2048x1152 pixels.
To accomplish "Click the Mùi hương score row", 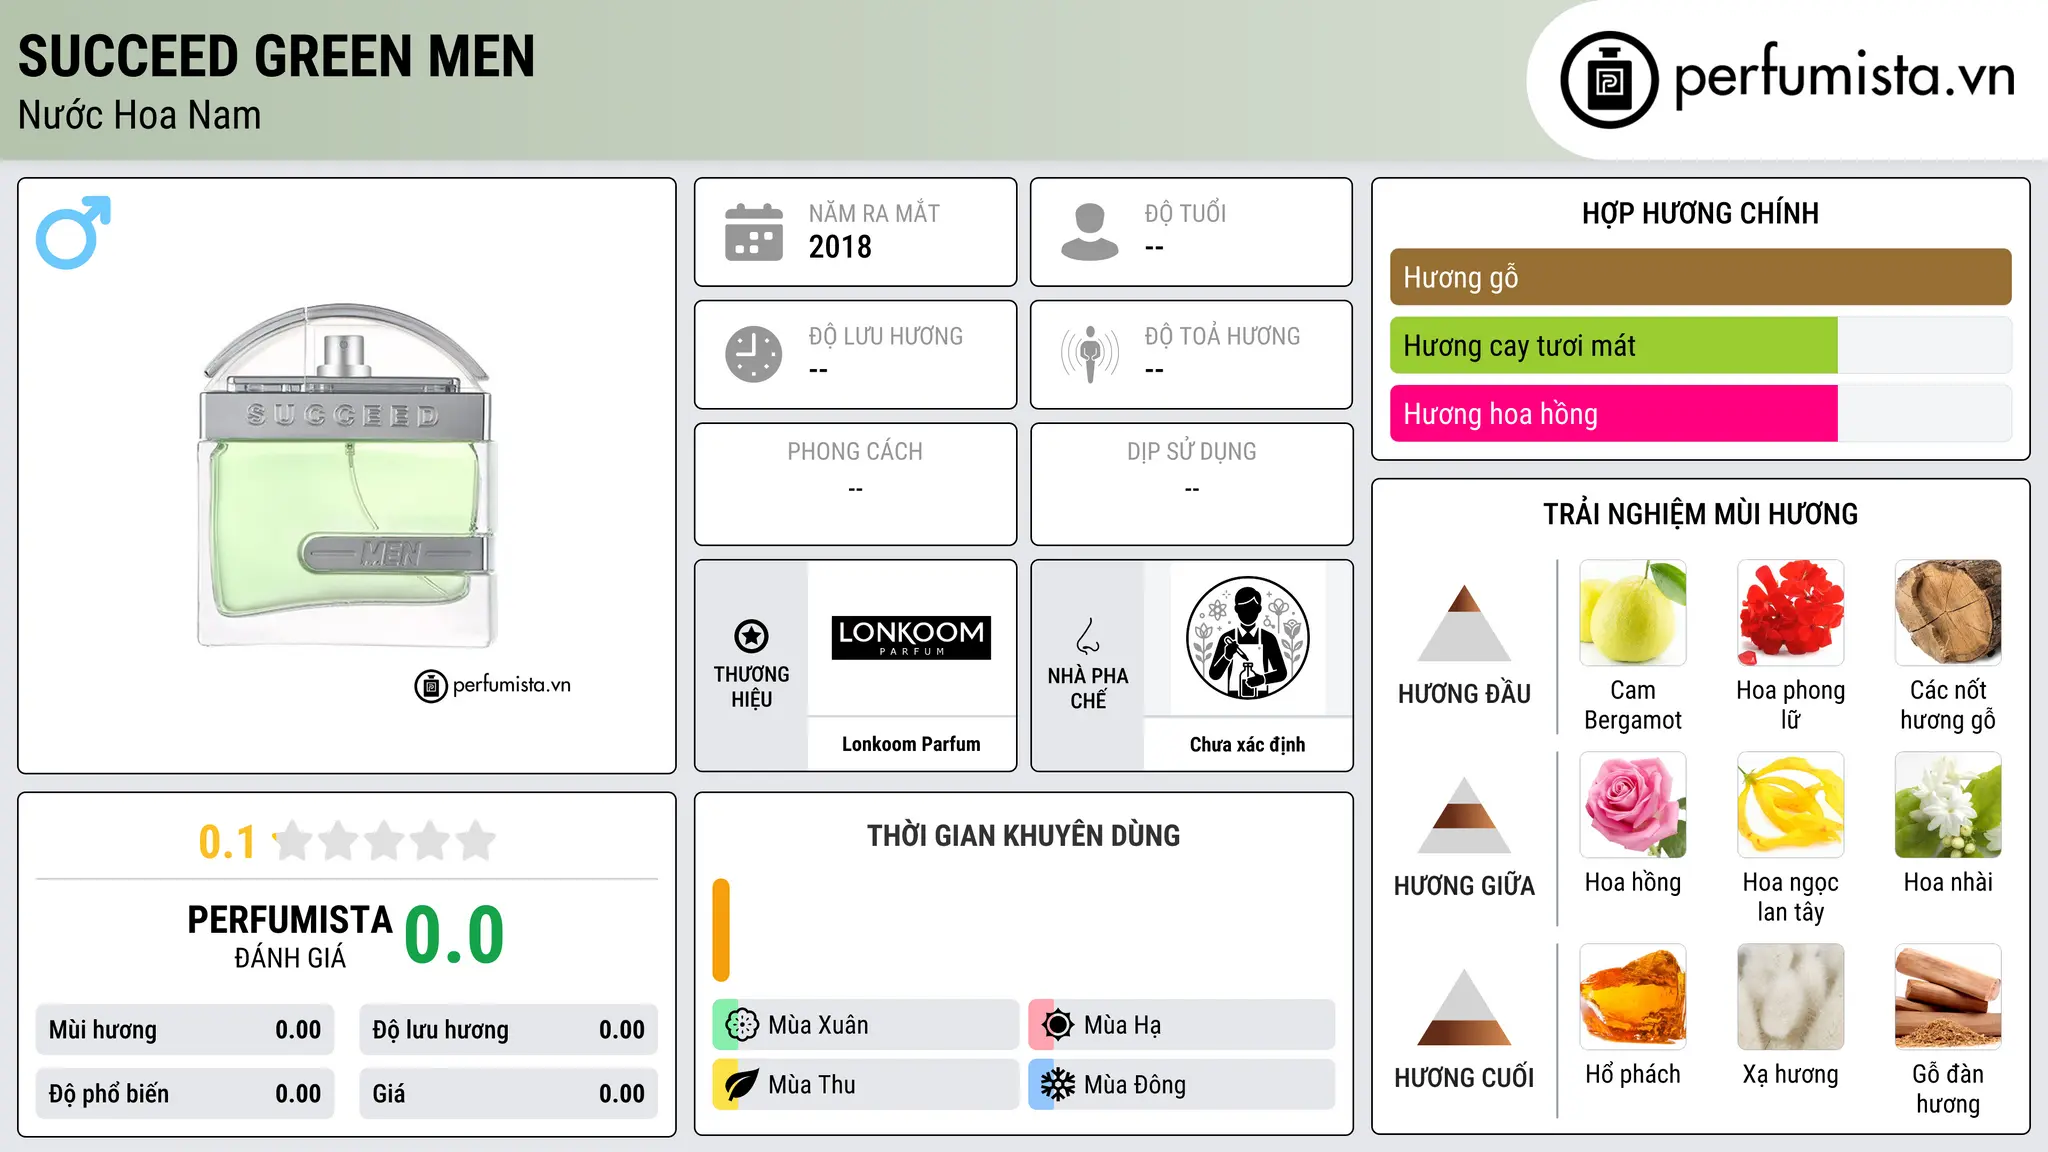I will (x=185, y=1030).
